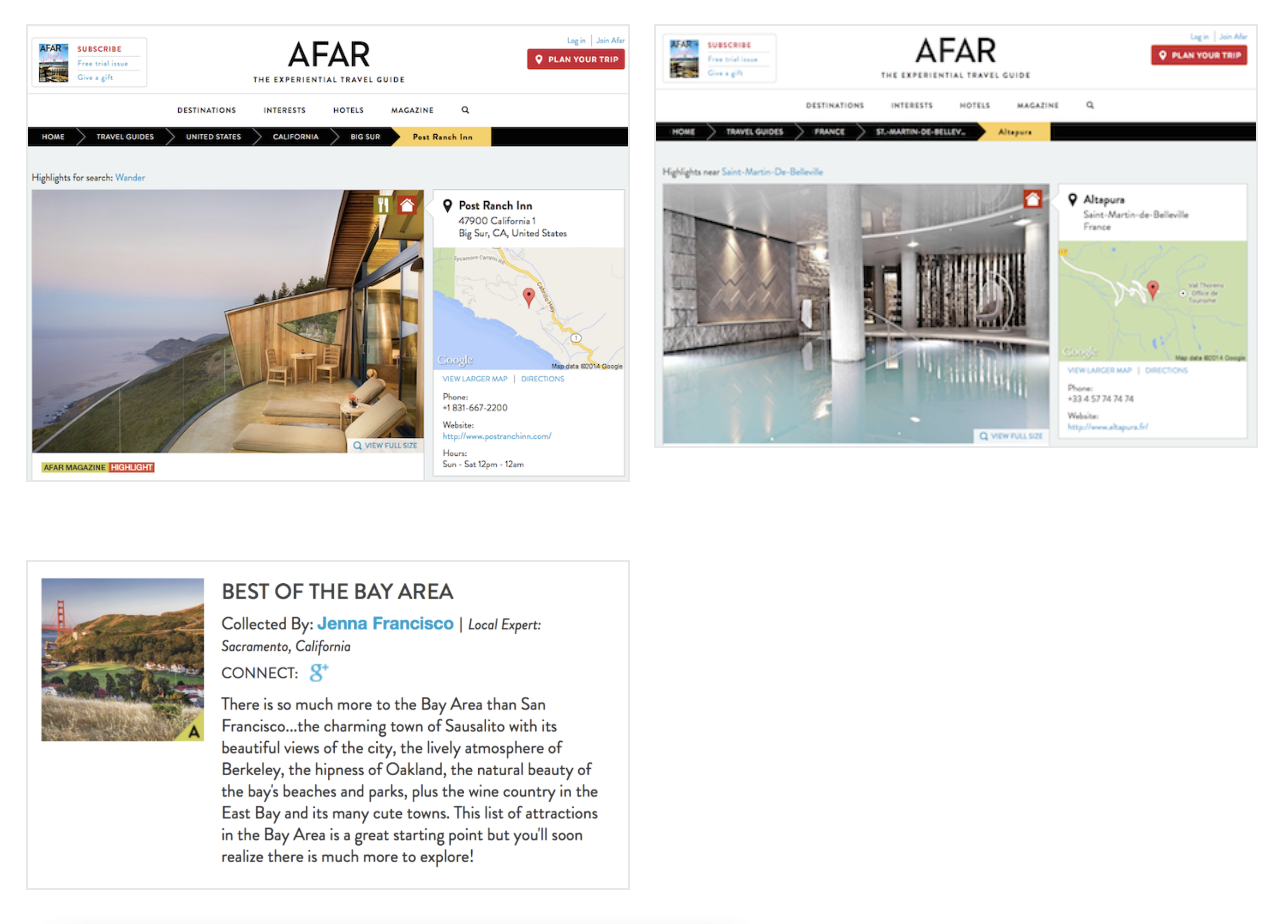Viewport: 1286px width, 924px height.
Task: Go to Home breadcrumb on Post Ranch page
Action: (53, 137)
